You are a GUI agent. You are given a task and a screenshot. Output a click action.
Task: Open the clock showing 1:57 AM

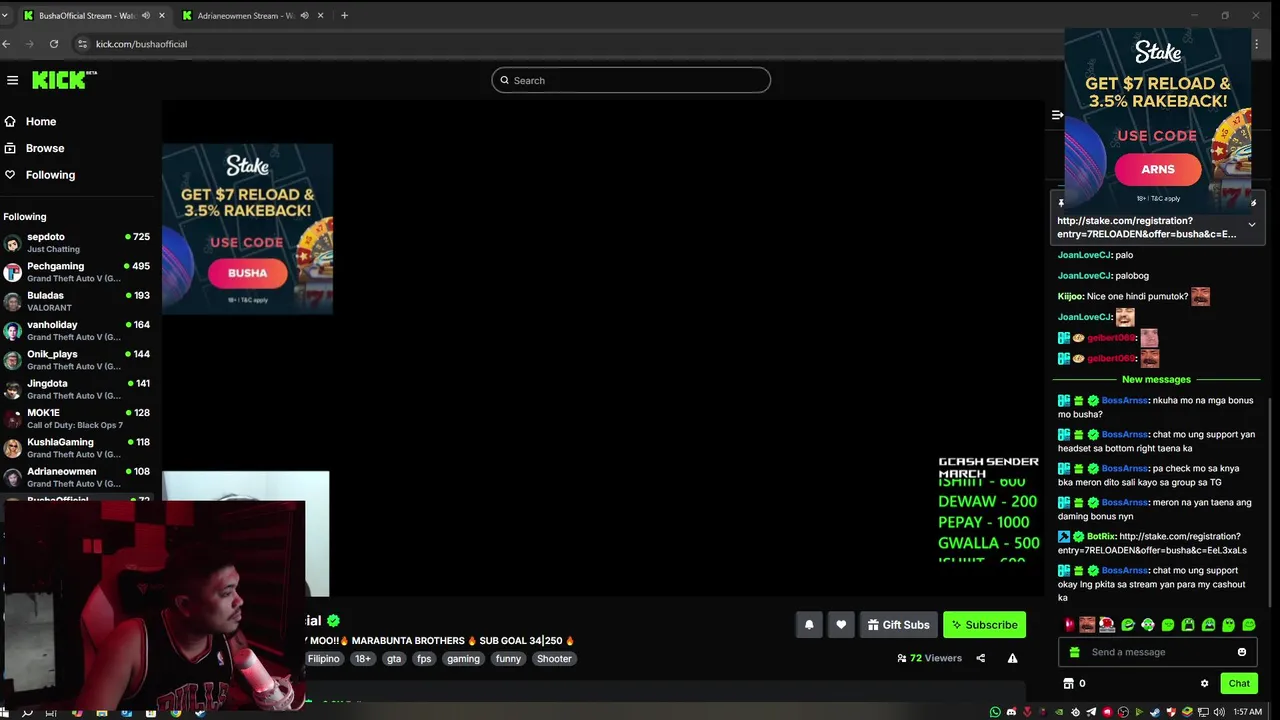click(x=1247, y=712)
